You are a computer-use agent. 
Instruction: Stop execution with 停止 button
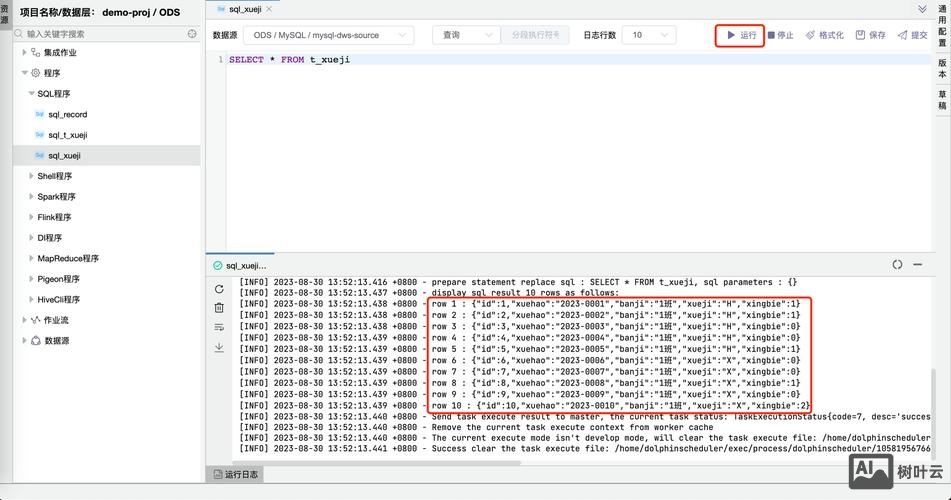click(781, 35)
